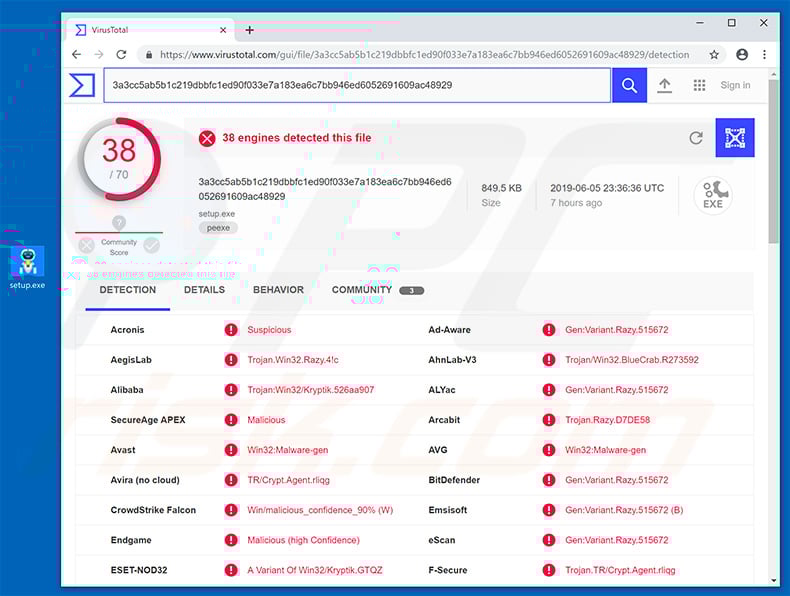Click the file hash text 3a3cc5ab5b1c...
The height and width of the screenshot is (596, 790).
pyautogui.click(x=324, y=189)
